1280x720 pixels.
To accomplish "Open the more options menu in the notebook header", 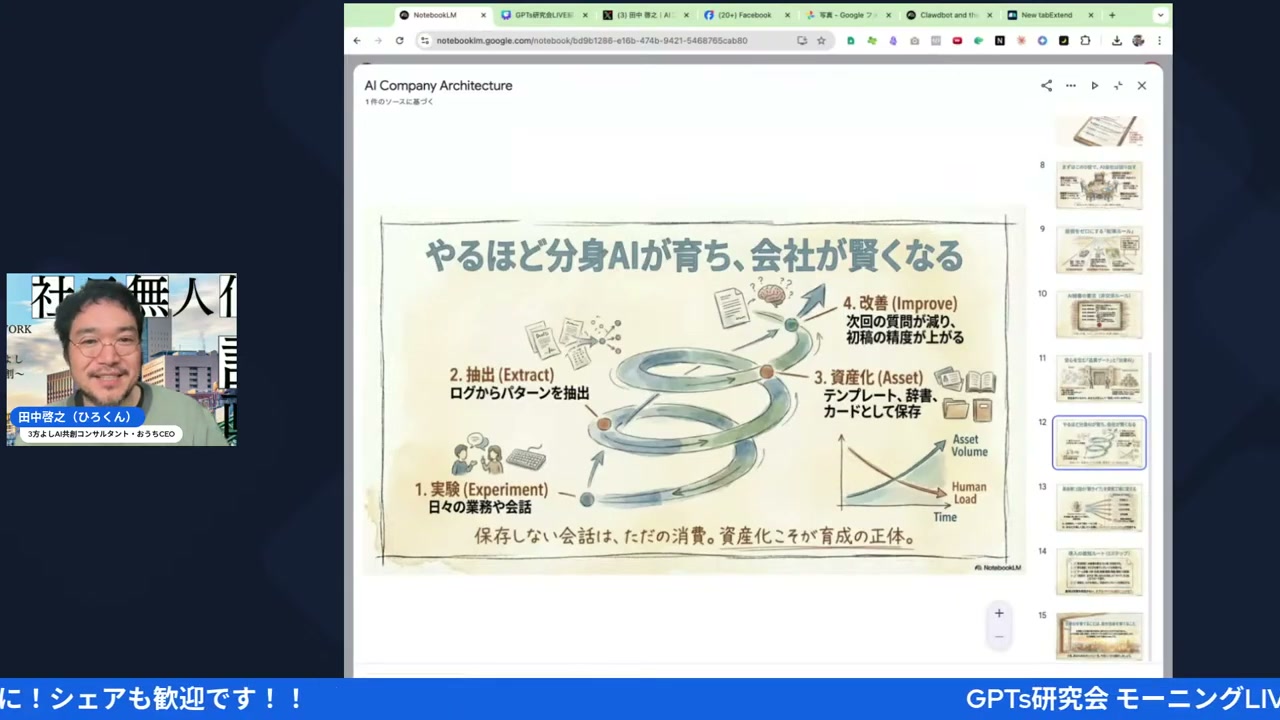I will pos(1070,85).
